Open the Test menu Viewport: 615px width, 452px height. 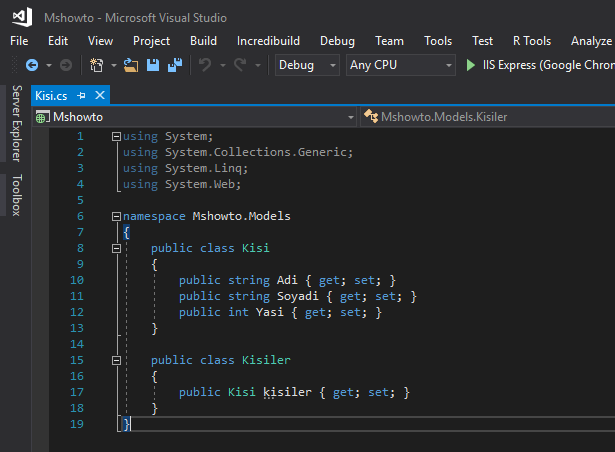coord(482,41)
